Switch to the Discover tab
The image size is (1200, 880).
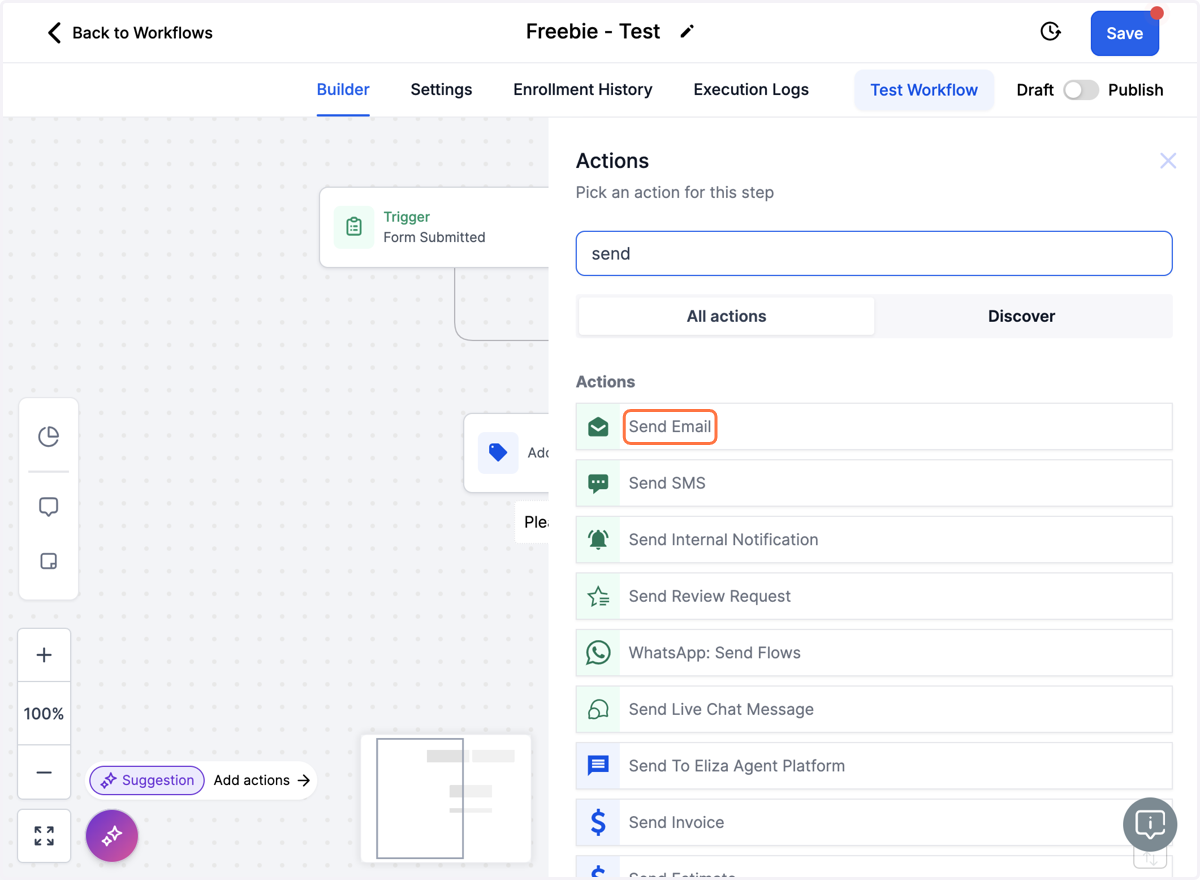[1022, 316]
